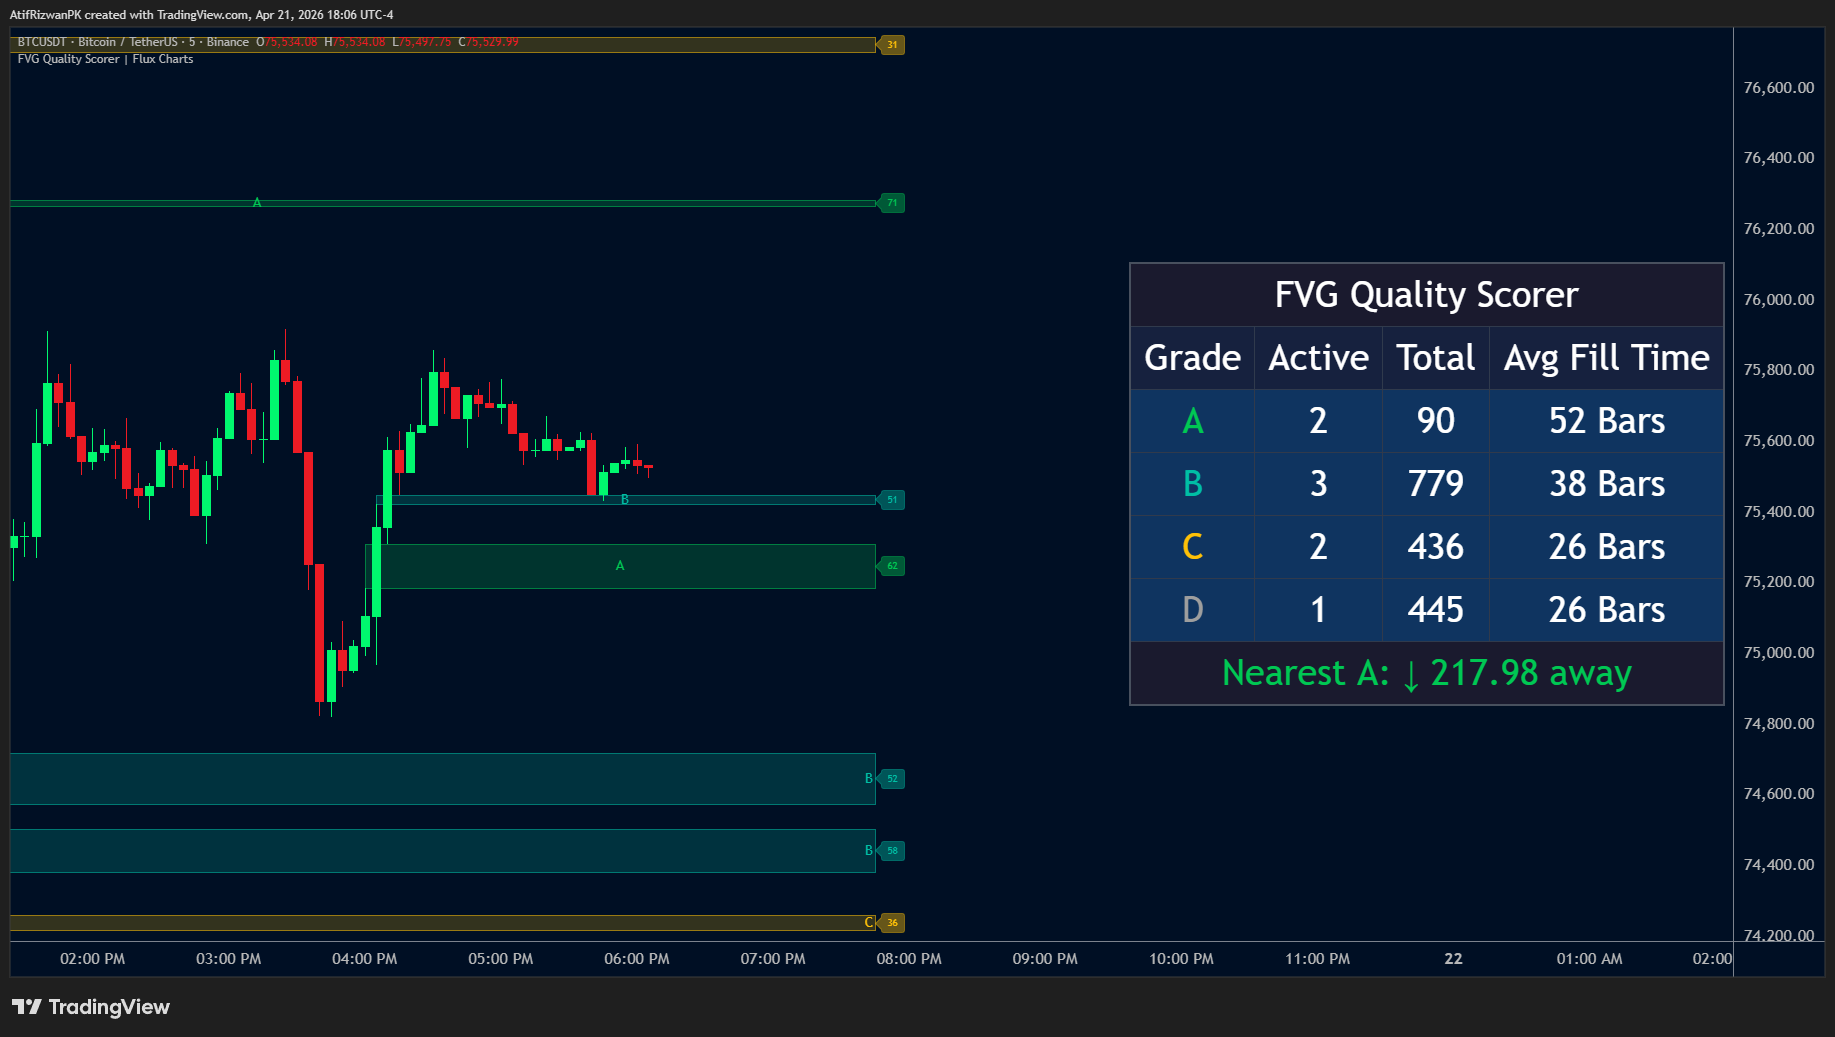Click the 75,000.00 price axis label
The width and height of the screenshot is (1835, 1037).
(1778, 653)
